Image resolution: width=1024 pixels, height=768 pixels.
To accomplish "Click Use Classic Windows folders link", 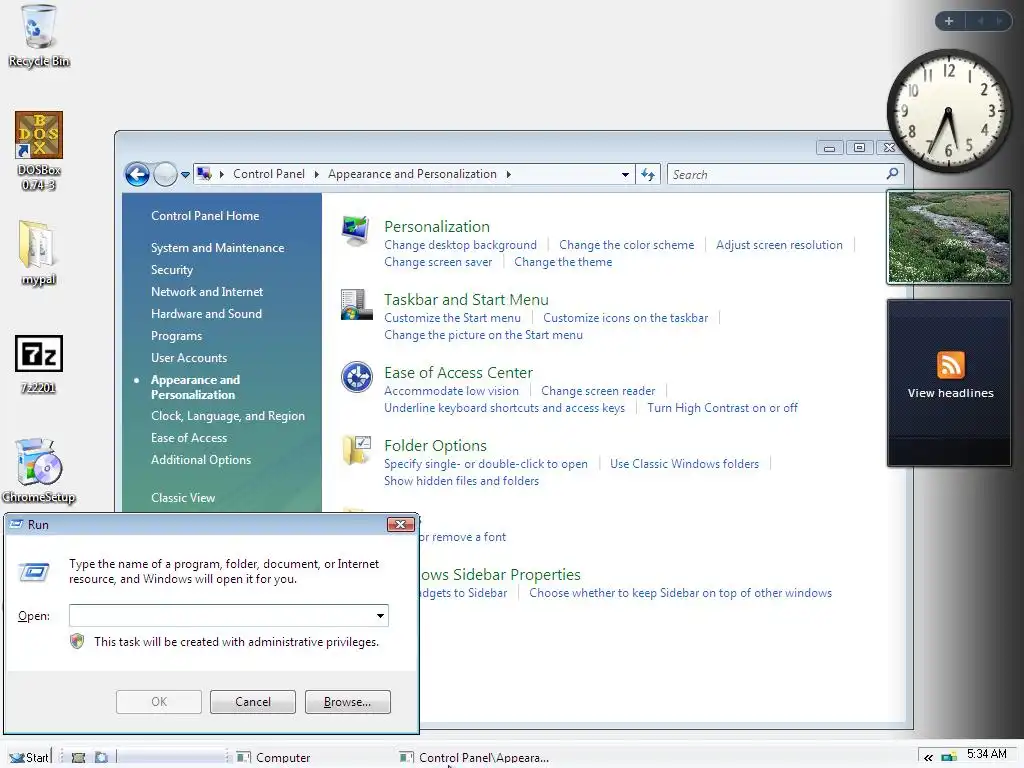I will point(684,464).
